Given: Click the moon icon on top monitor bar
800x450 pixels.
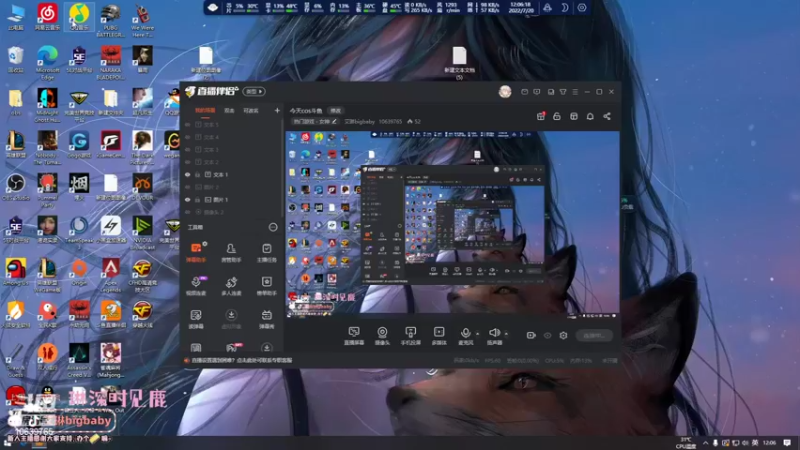Looking at the screenshot, I should click(564, 8).
